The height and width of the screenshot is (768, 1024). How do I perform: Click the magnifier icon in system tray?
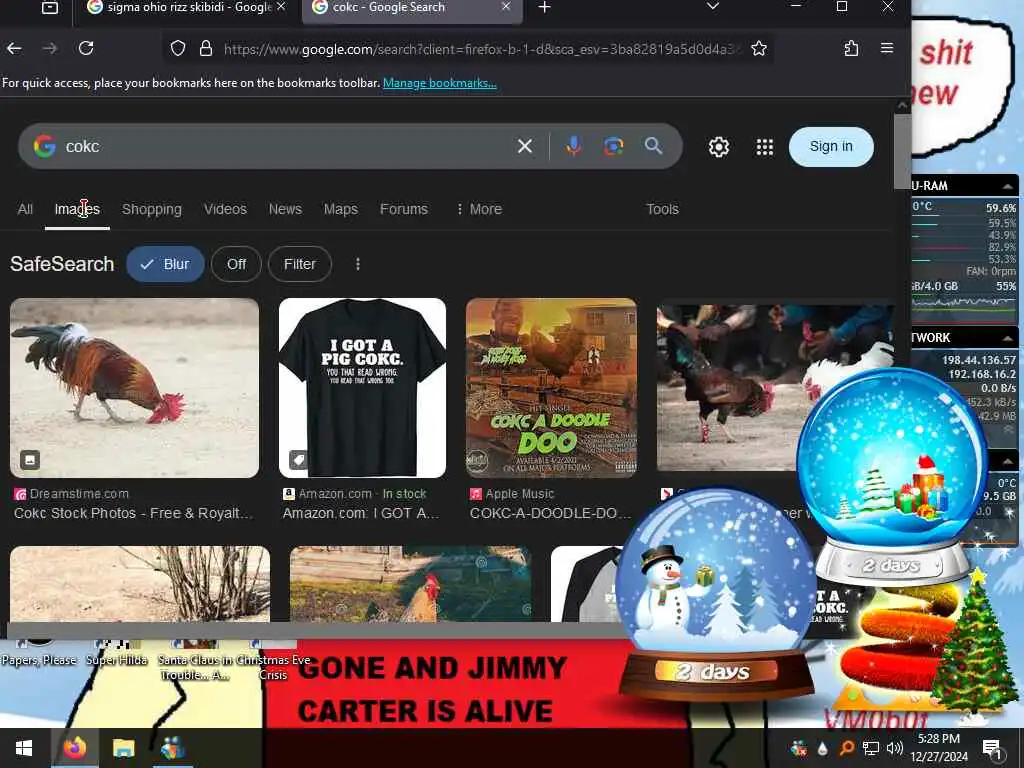point(846,748)
